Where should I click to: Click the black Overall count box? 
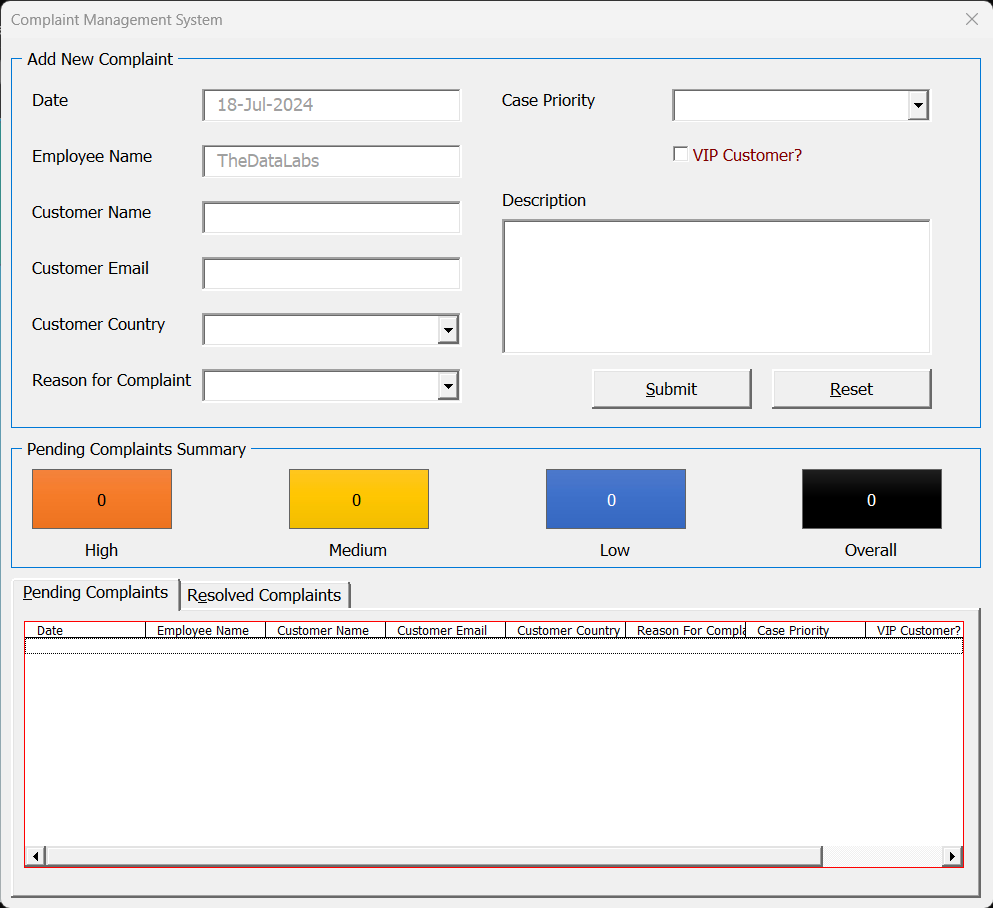pyautogui.click(x=871, y=499)
